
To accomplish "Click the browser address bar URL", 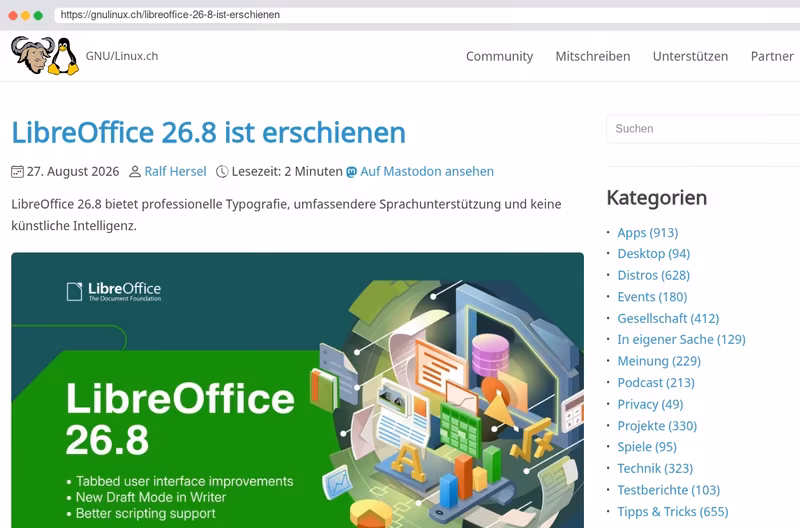I will pyautogui.click(x=170, y=15).
